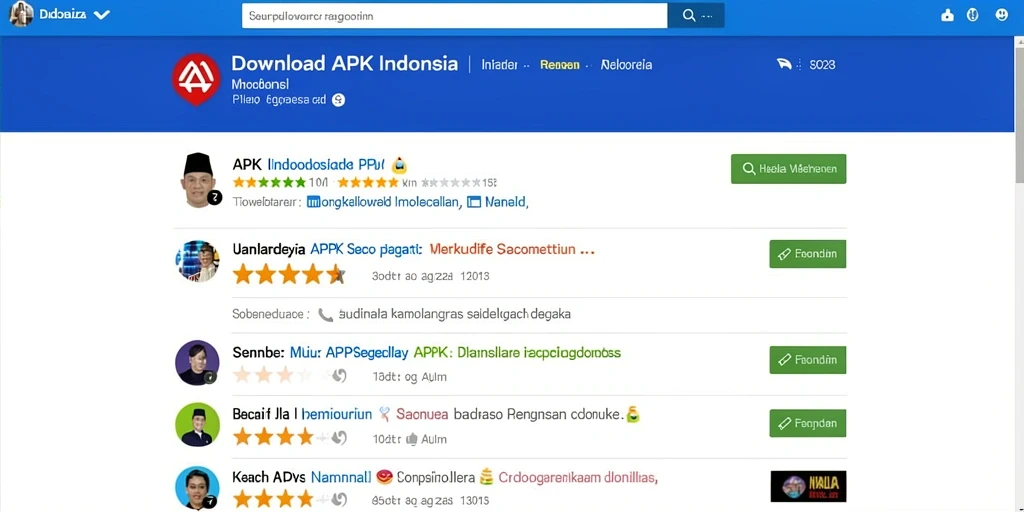Click the red Download APK Indonsia logo
1024x512 pixels.
pos(197,79)
